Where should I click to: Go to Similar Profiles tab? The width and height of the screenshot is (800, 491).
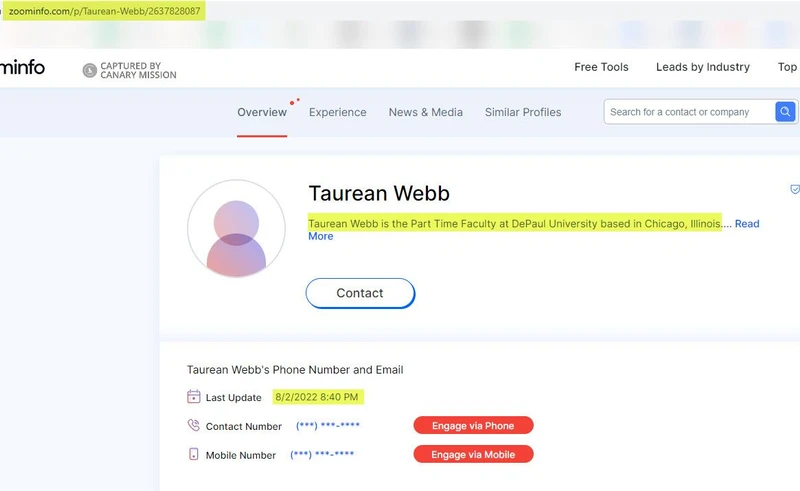(x=523, y=112)
